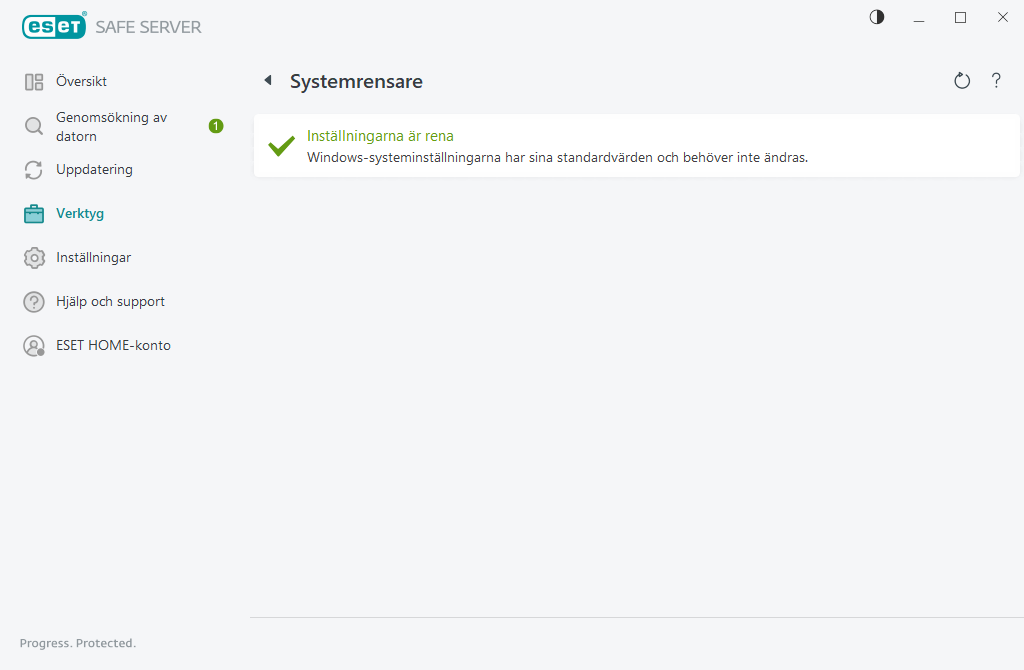Click the Inställningarna är rena heading
This screenshot has height=670, width=1024.
[381, 135]
